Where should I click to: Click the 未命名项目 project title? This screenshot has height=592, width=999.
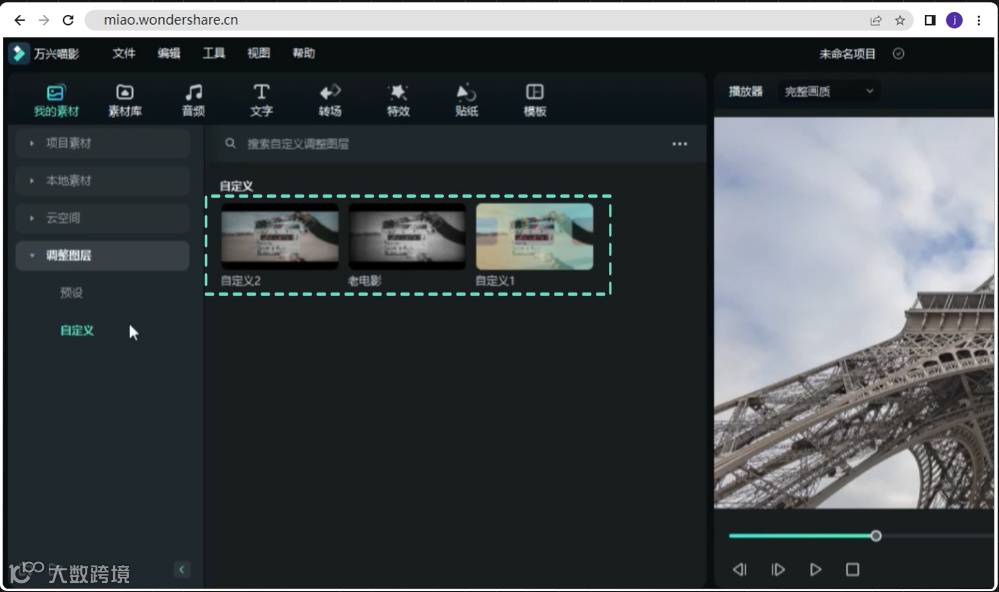tap(847, 54)
